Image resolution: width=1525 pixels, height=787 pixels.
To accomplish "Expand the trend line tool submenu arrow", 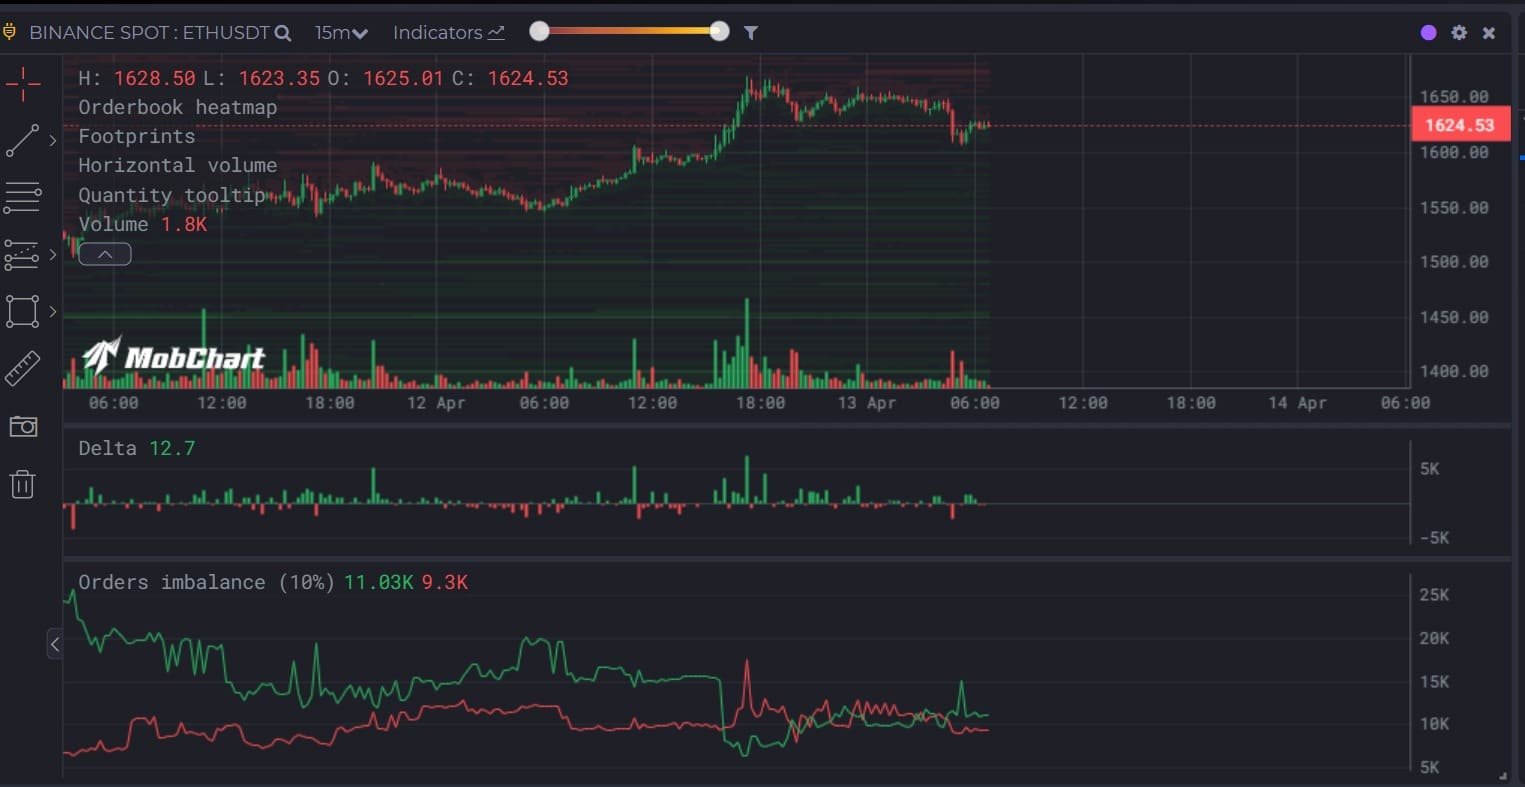I will [x=53, y=141].
